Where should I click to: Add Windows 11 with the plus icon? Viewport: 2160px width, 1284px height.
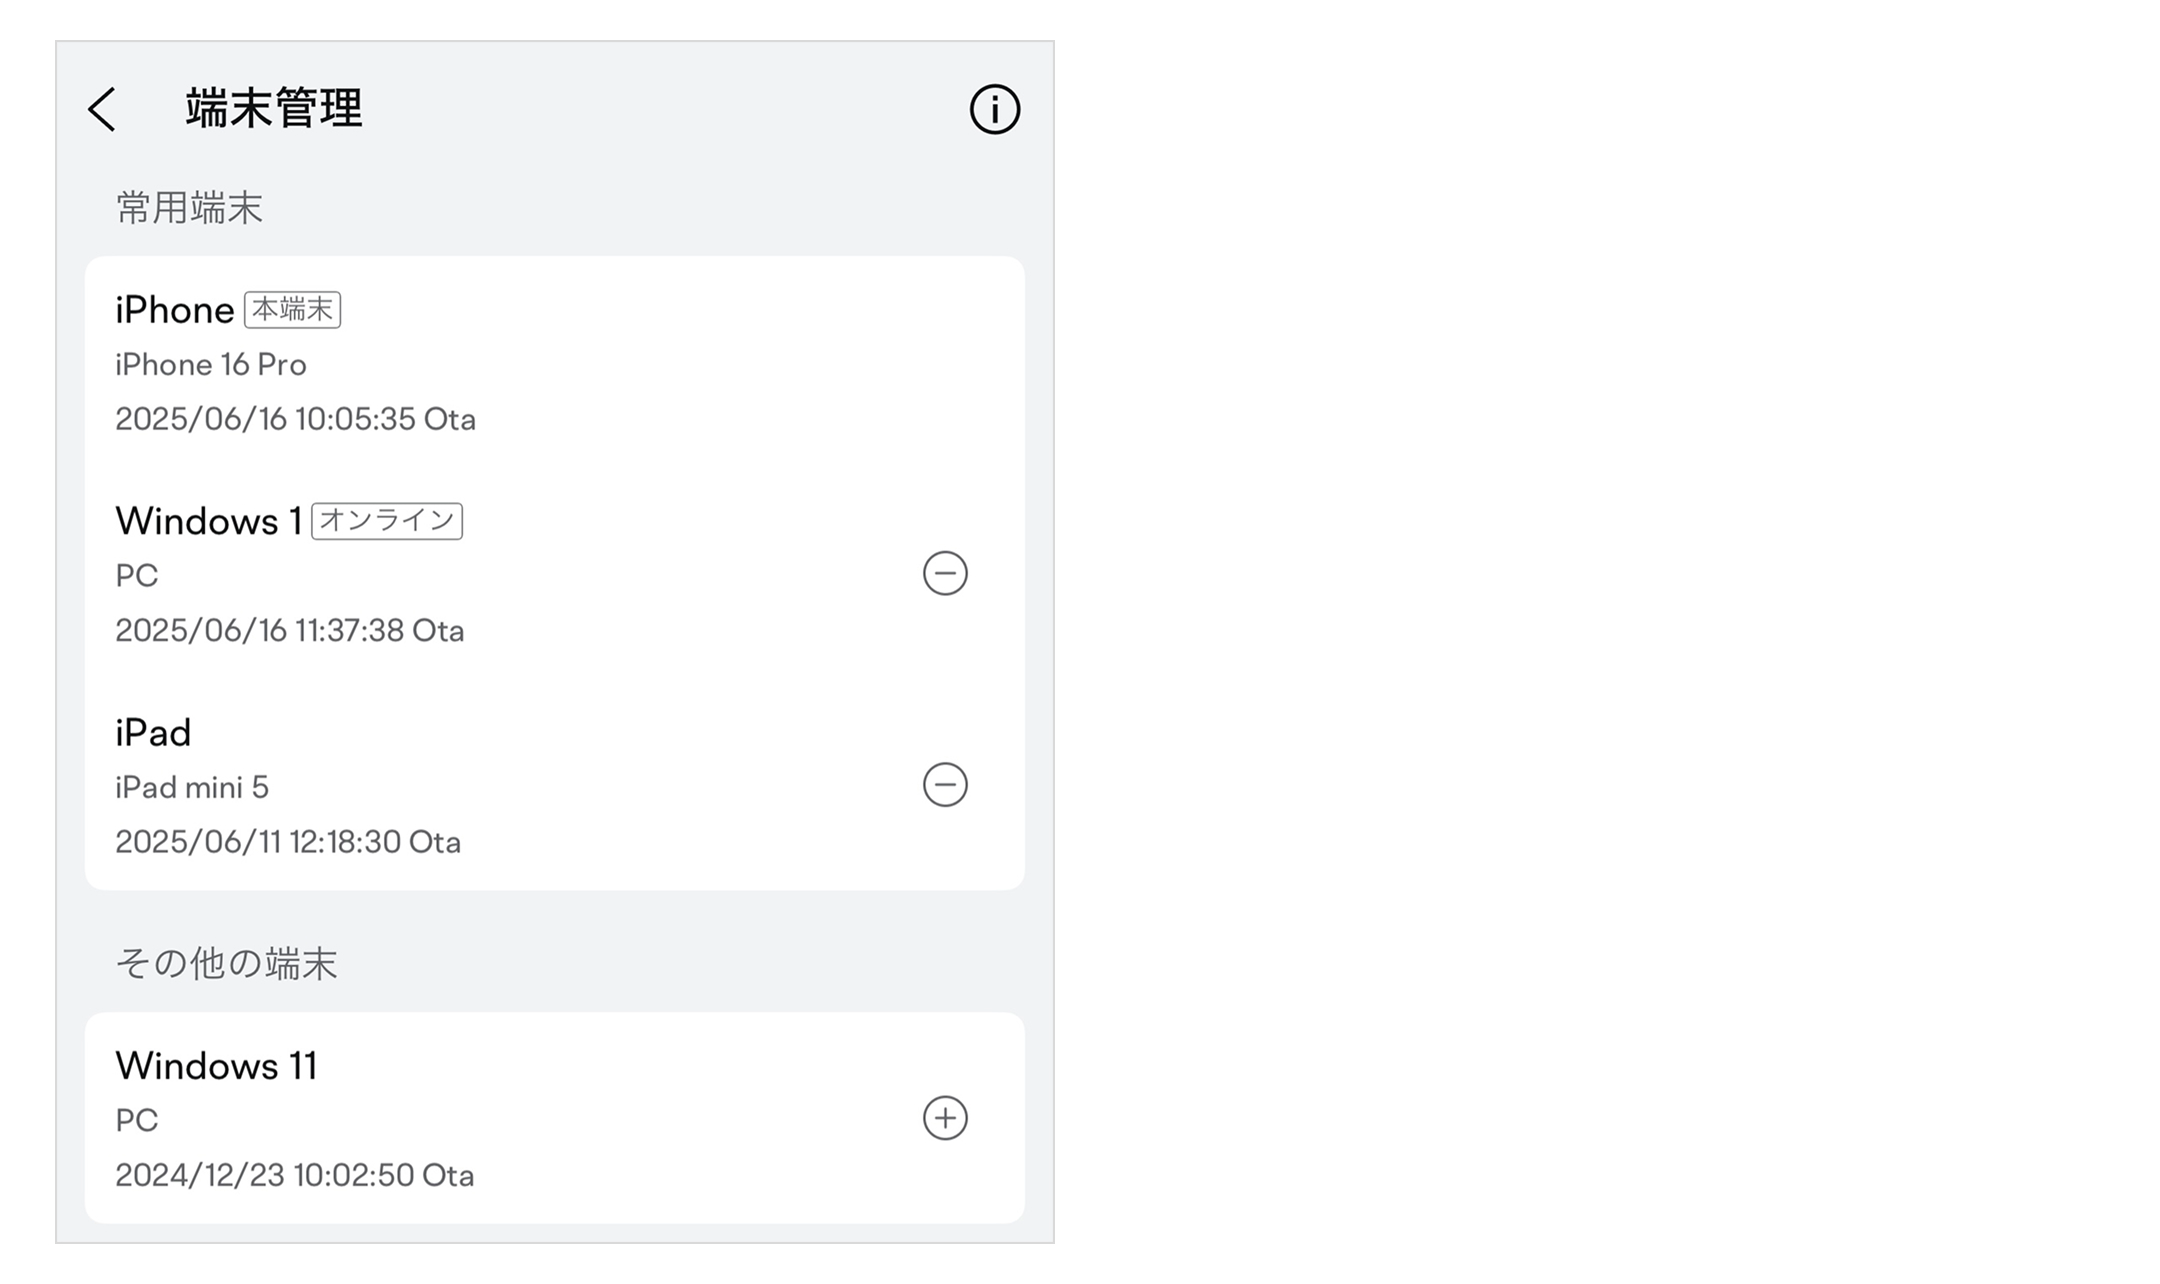tap(945, 1118)
